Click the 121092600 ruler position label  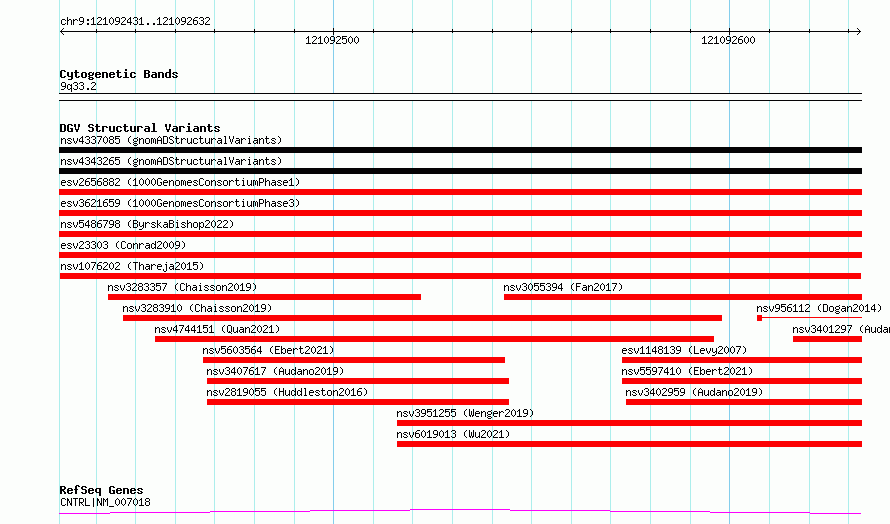[728, 40]
